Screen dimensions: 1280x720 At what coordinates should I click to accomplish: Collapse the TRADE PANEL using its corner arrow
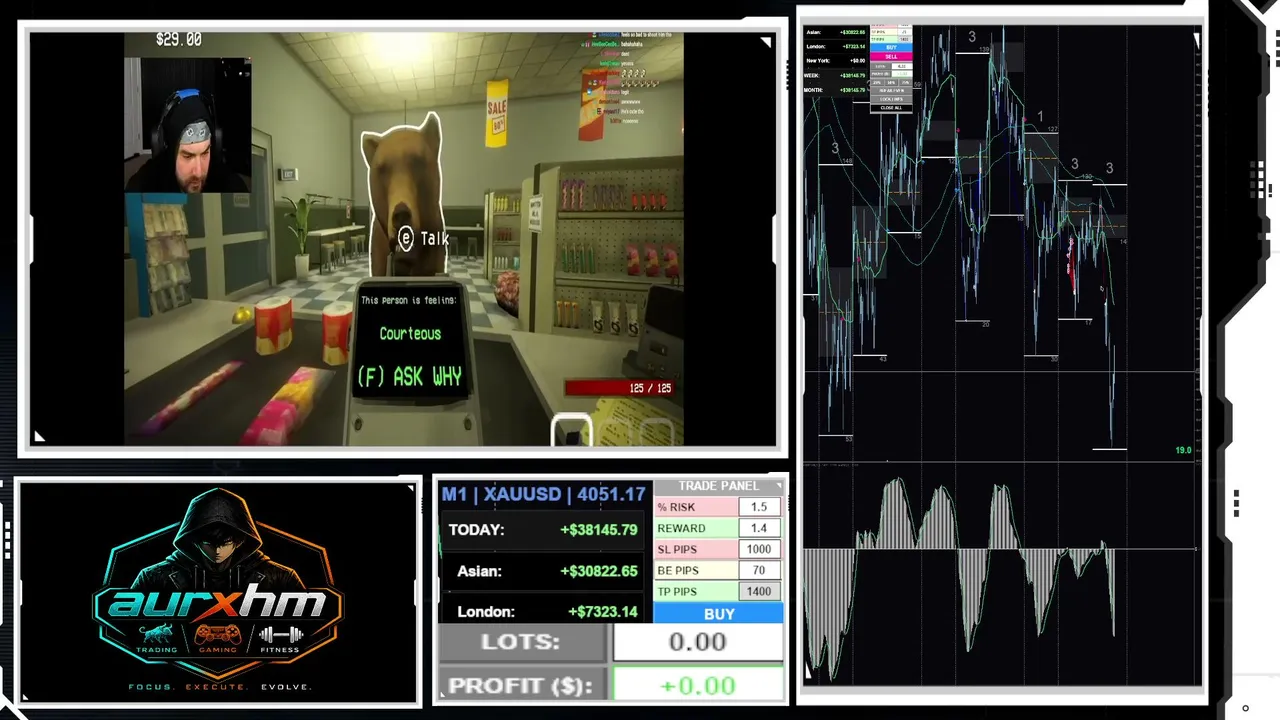click(x=778, y=486)
